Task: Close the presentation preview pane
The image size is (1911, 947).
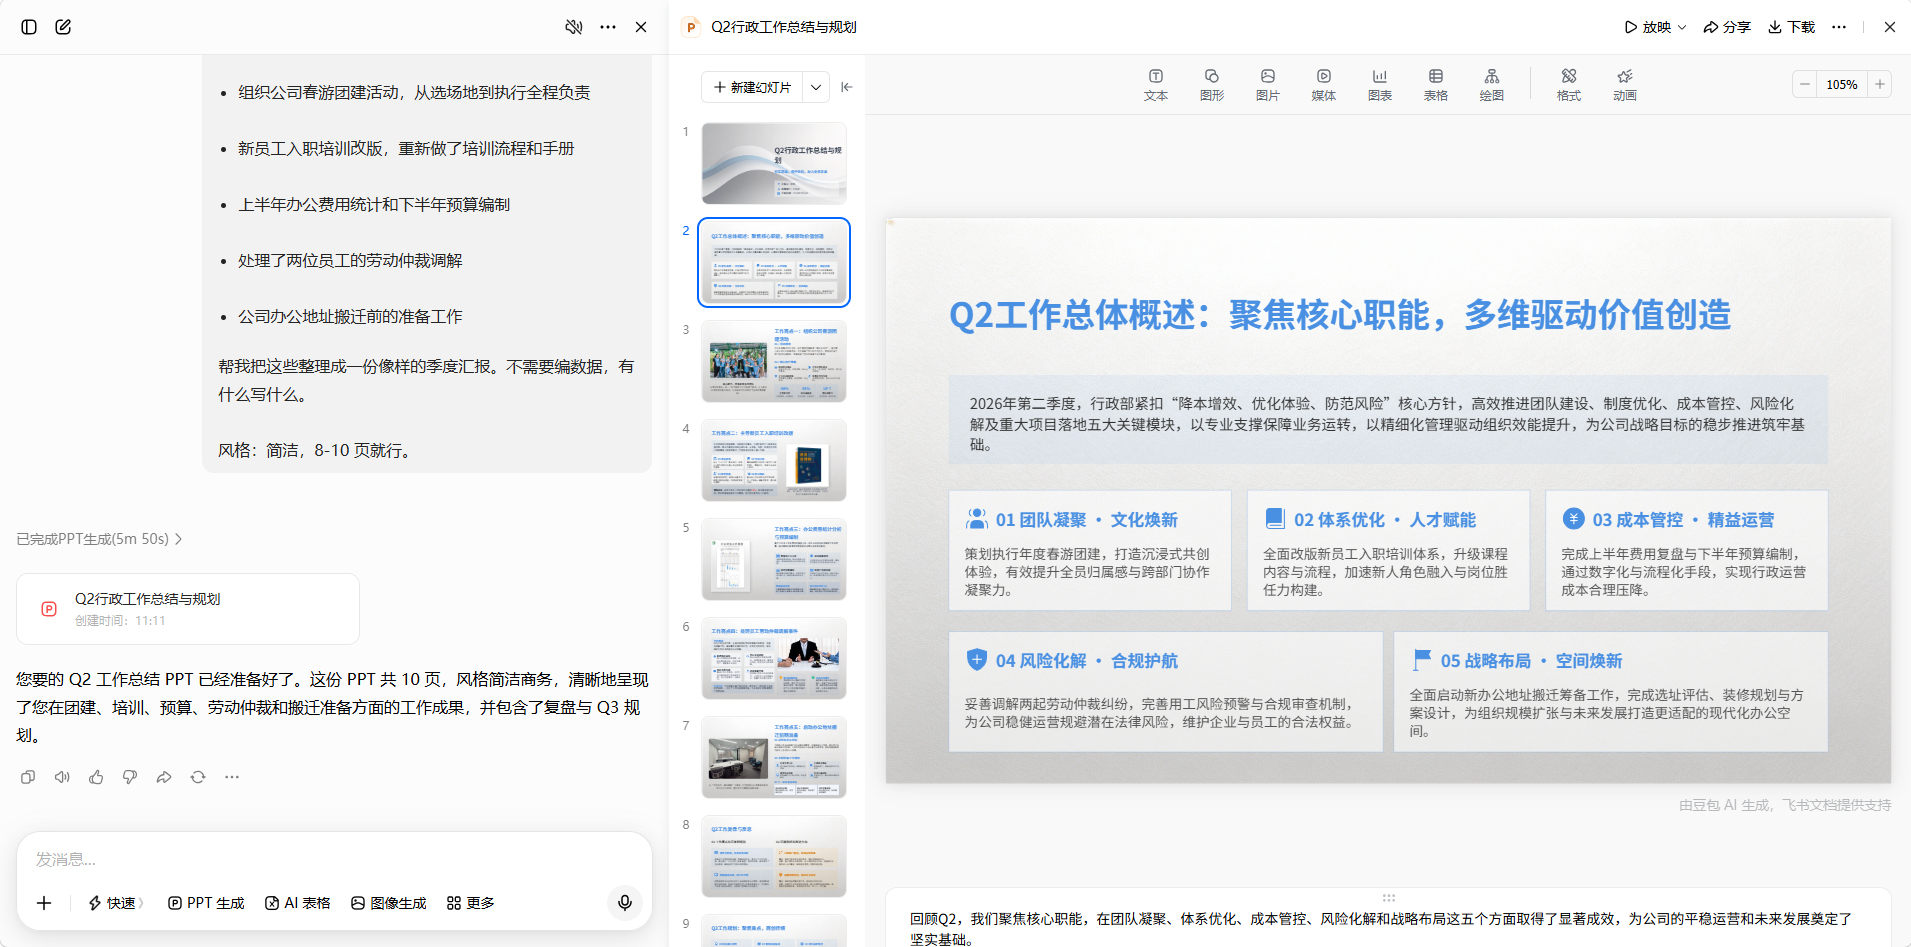Action: (x=1889, y=27)
